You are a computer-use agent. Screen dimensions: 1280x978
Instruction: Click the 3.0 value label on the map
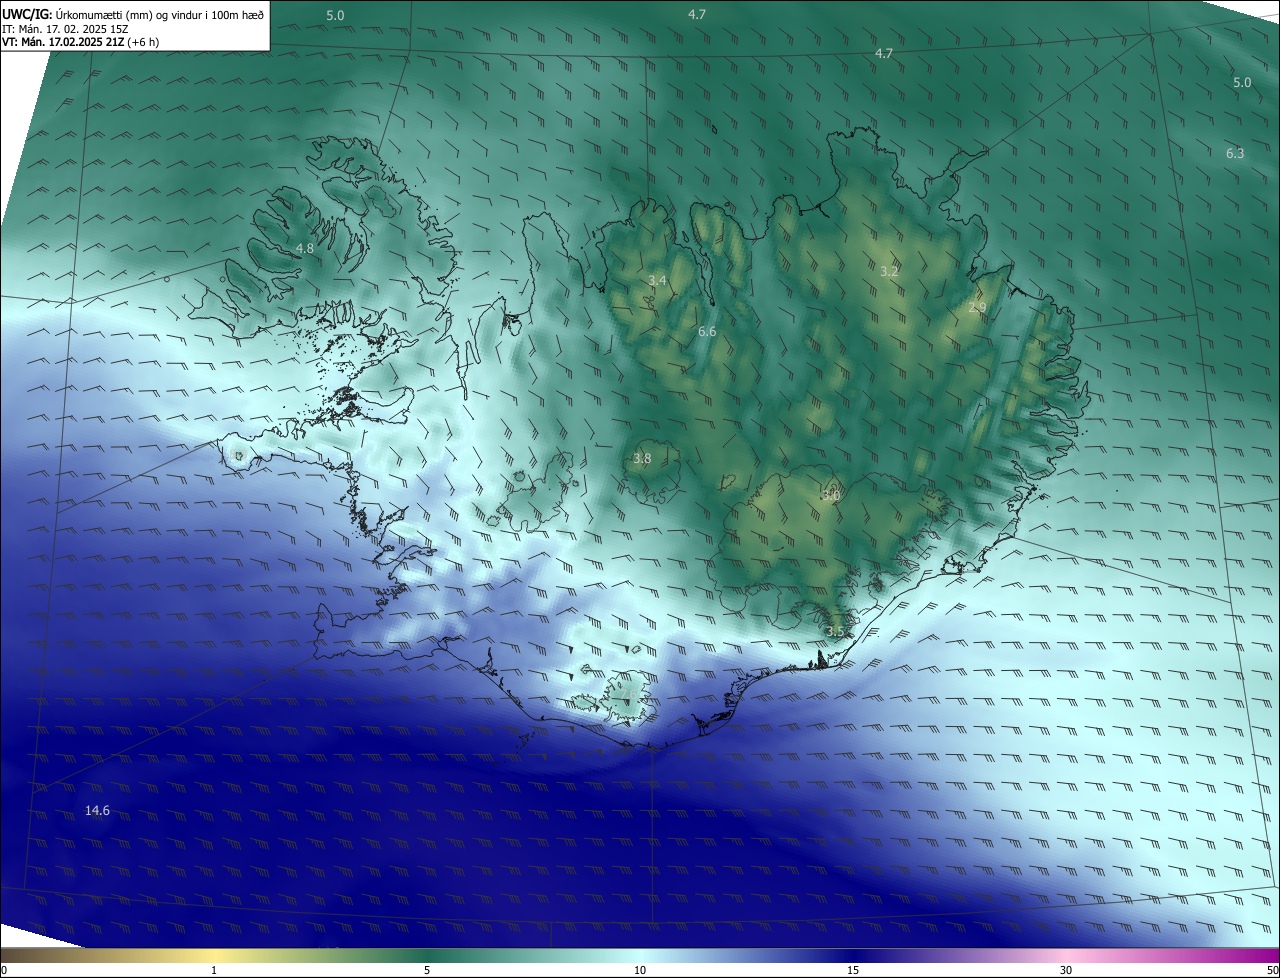coord(831,495)
